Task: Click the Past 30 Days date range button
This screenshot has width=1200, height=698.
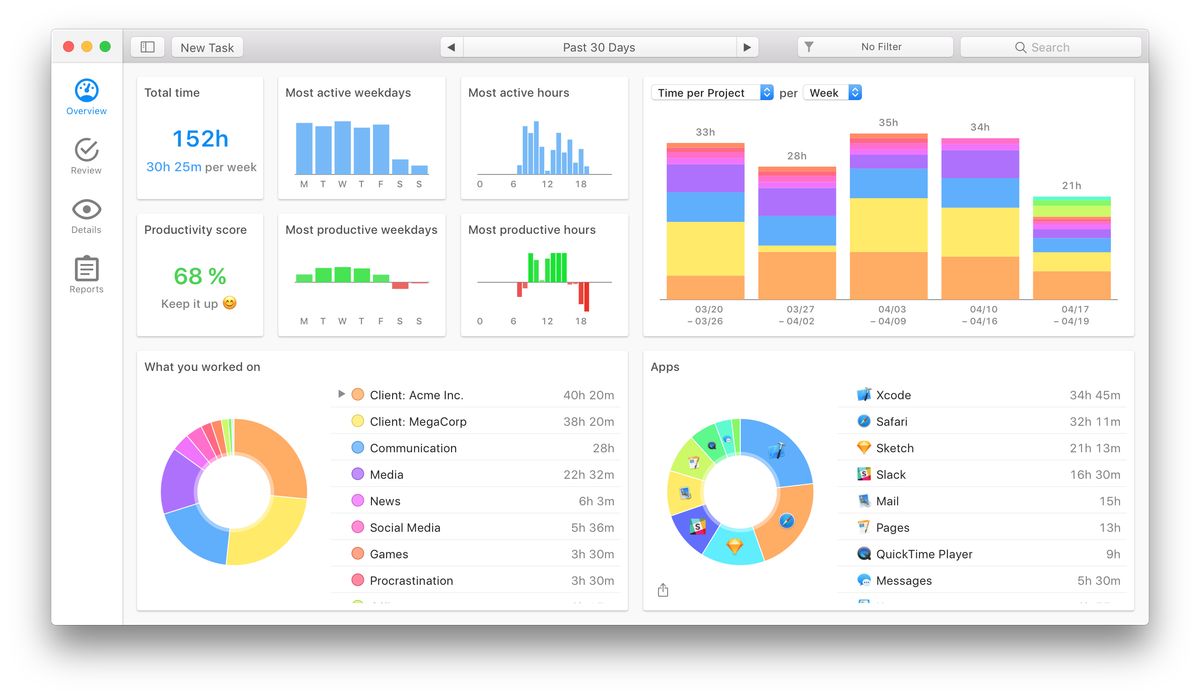Action: pos(598,47)
